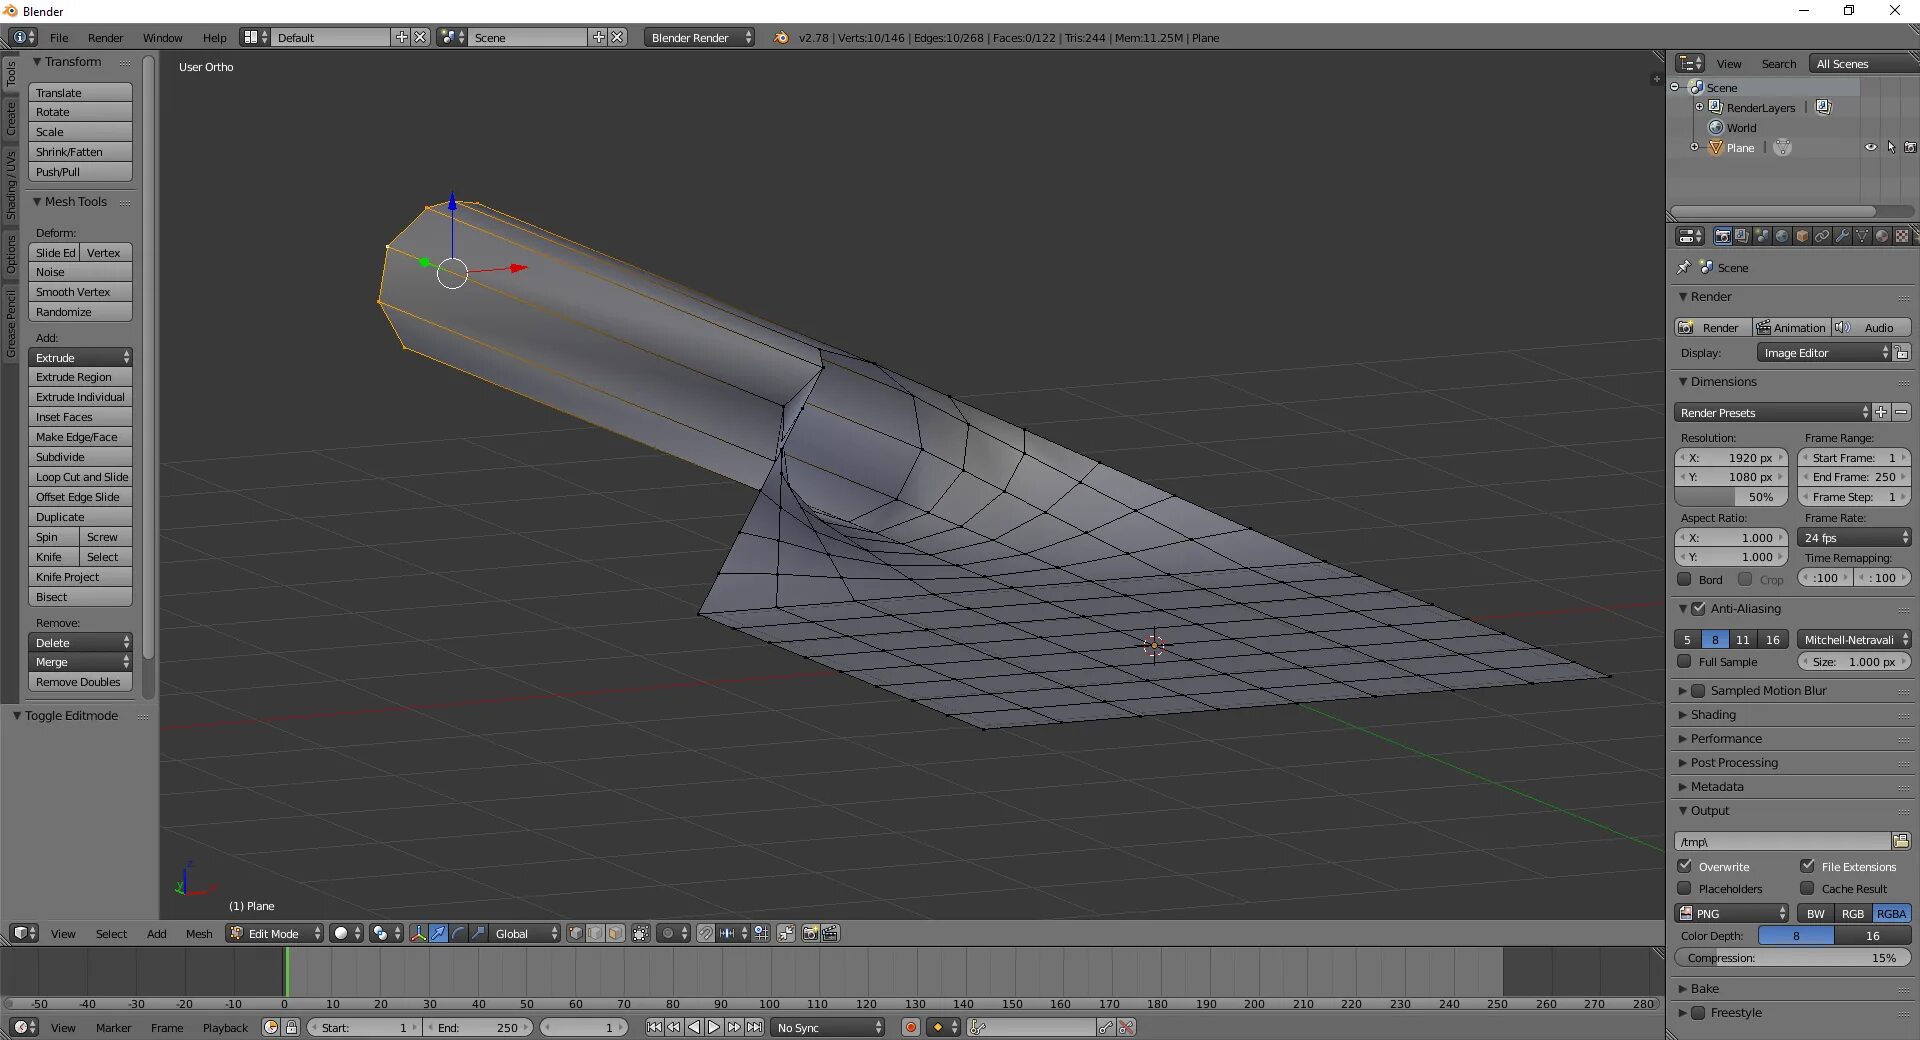Uncheck the Overwrite option in Output
The height and width of the screenshot is (1040, 1920).
click(x=1684, y=867)
